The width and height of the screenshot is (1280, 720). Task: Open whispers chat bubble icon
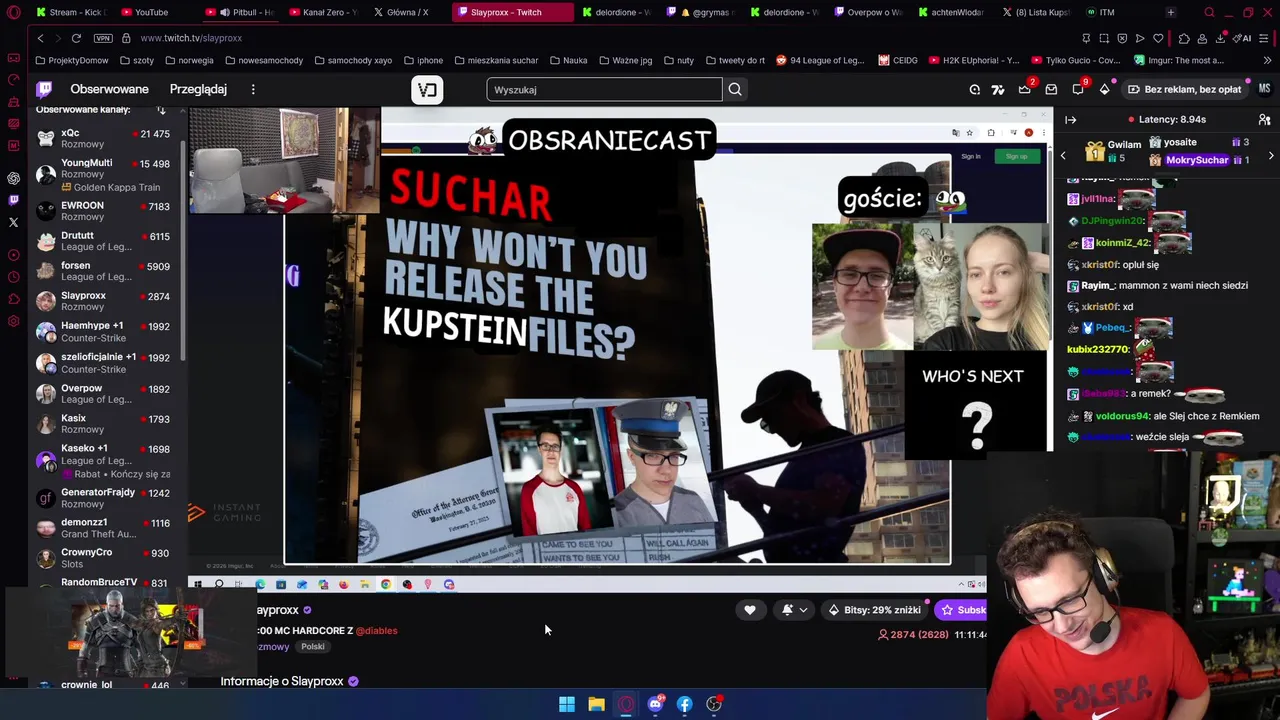coord(1078,89)
